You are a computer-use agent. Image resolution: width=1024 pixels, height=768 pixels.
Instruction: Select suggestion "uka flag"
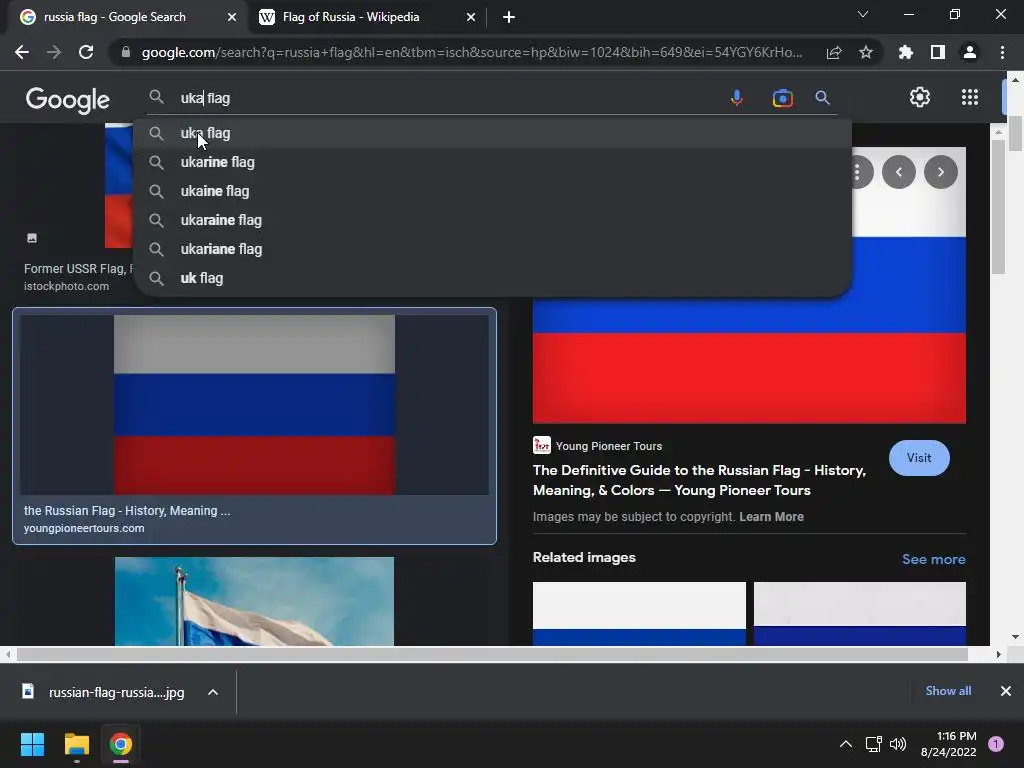coord(492,133)
